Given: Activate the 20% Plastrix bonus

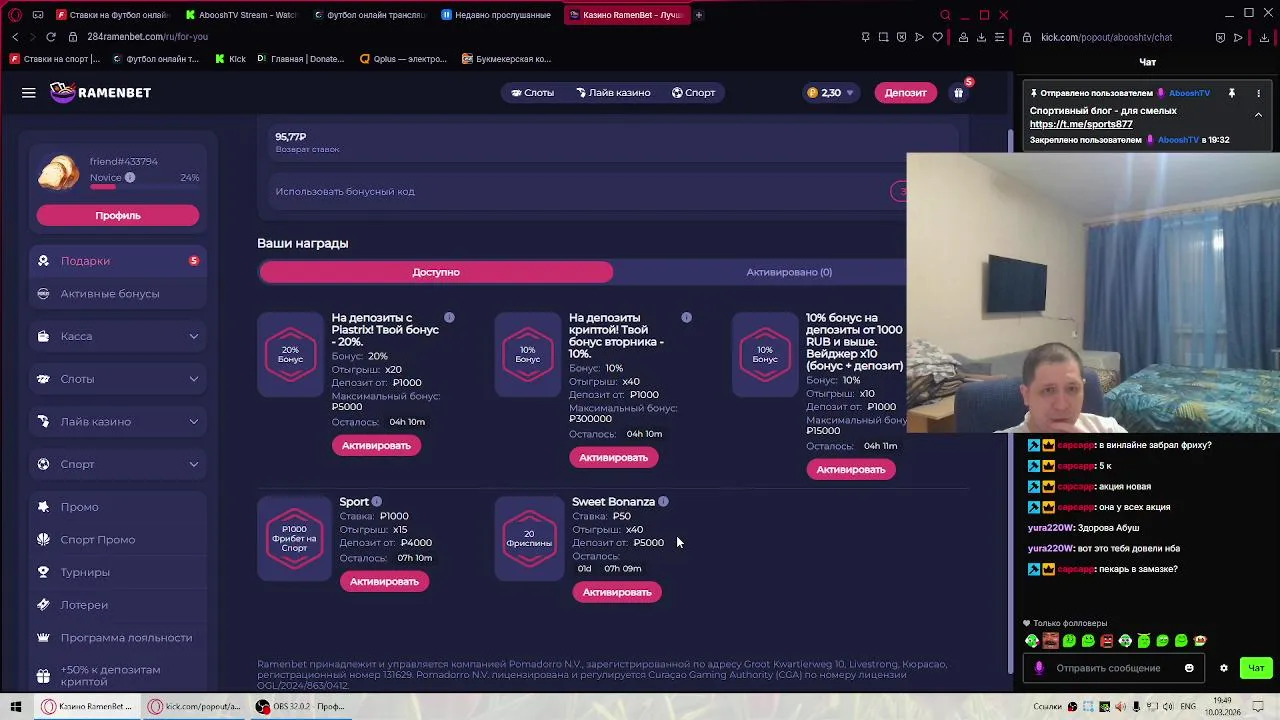Looking at the screenshot, I should coord(376,446).
